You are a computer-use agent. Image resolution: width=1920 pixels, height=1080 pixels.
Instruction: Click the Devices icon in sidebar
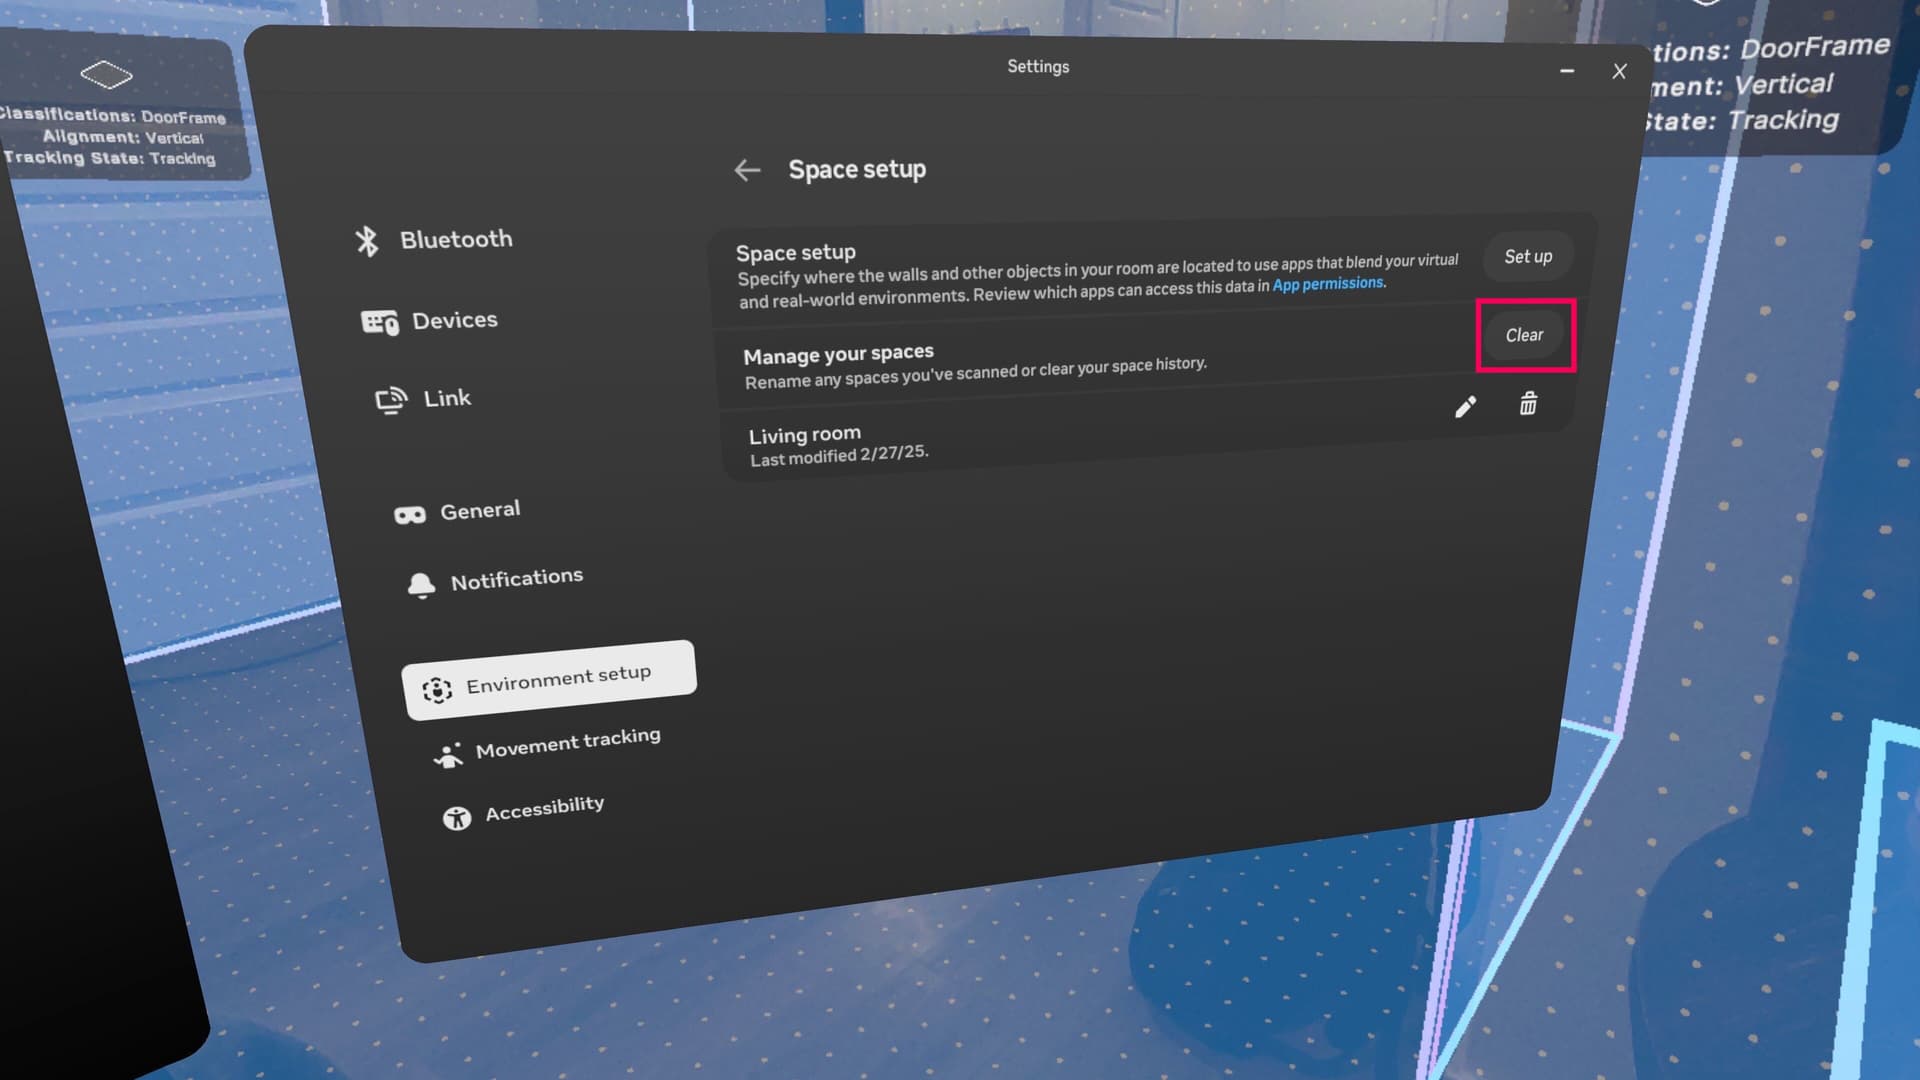point(380,322)
